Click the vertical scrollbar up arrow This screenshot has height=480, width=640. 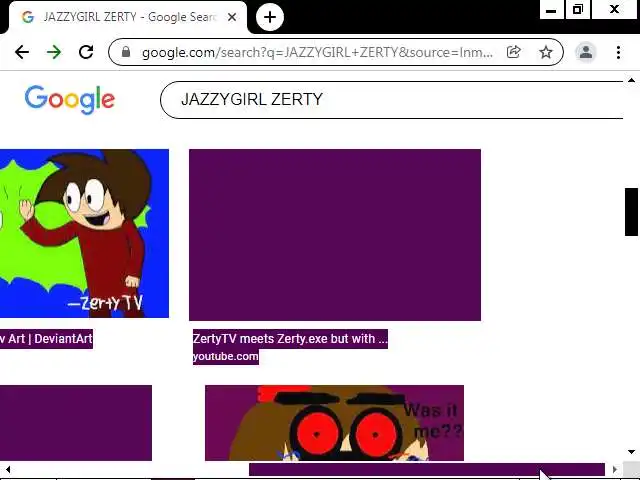pos(631,80)
